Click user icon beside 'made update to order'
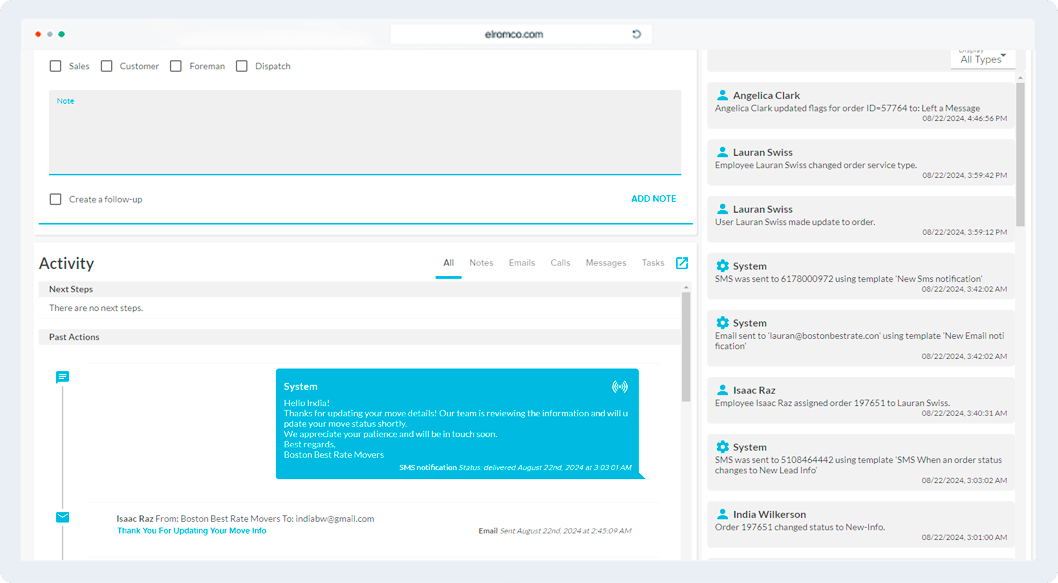The width and height of the screenshot is (1058, 583). (722, 209)
